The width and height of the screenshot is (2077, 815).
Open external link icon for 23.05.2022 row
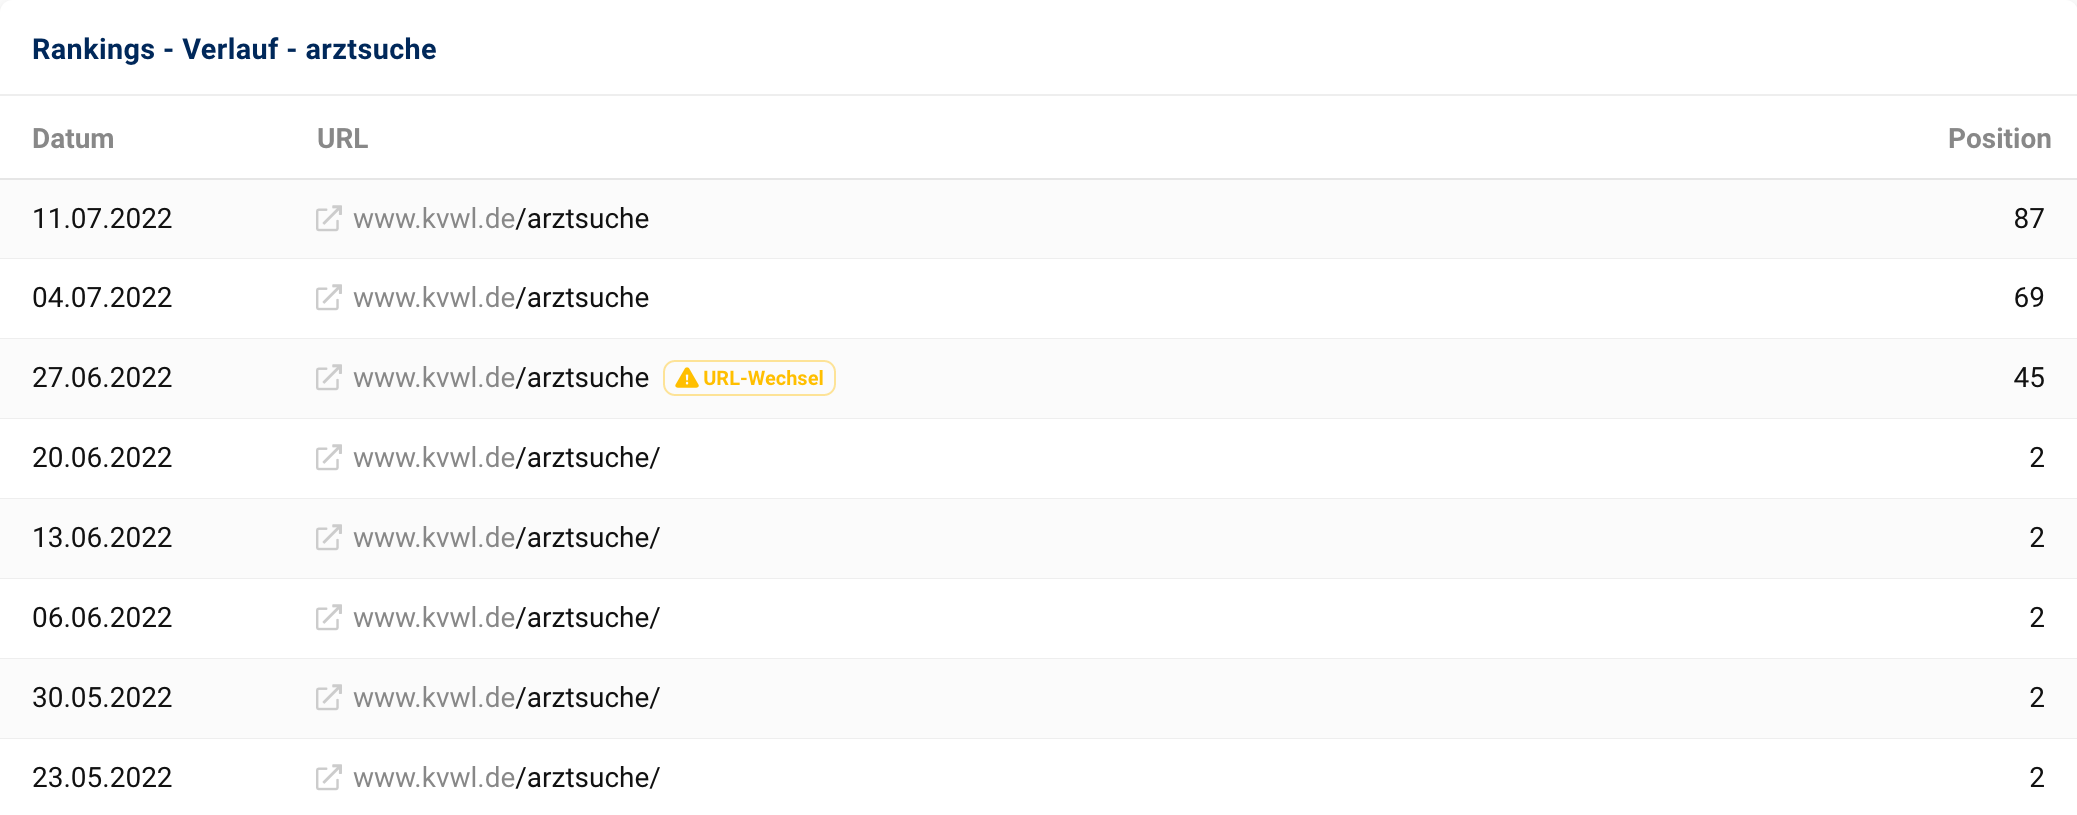pos(328,778)
